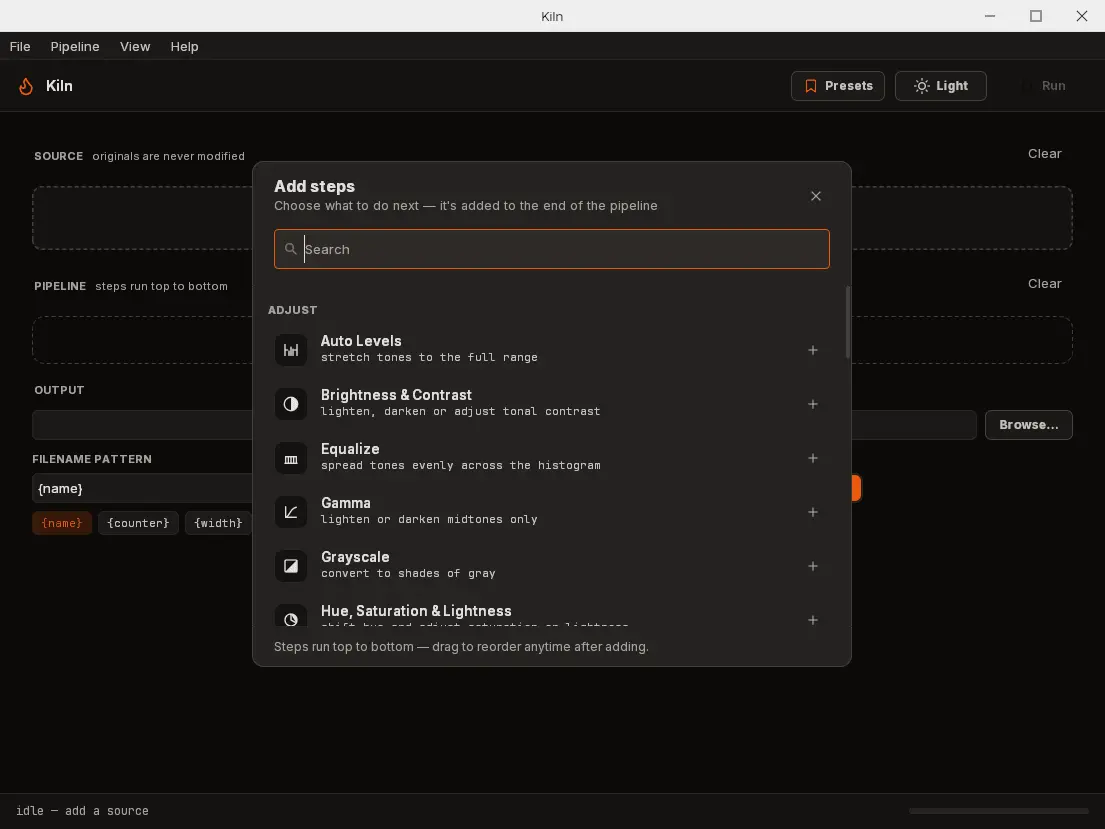This screenshot has width=1105, height=829.
Task: Click the Run button
Action: click(1044, 86)
